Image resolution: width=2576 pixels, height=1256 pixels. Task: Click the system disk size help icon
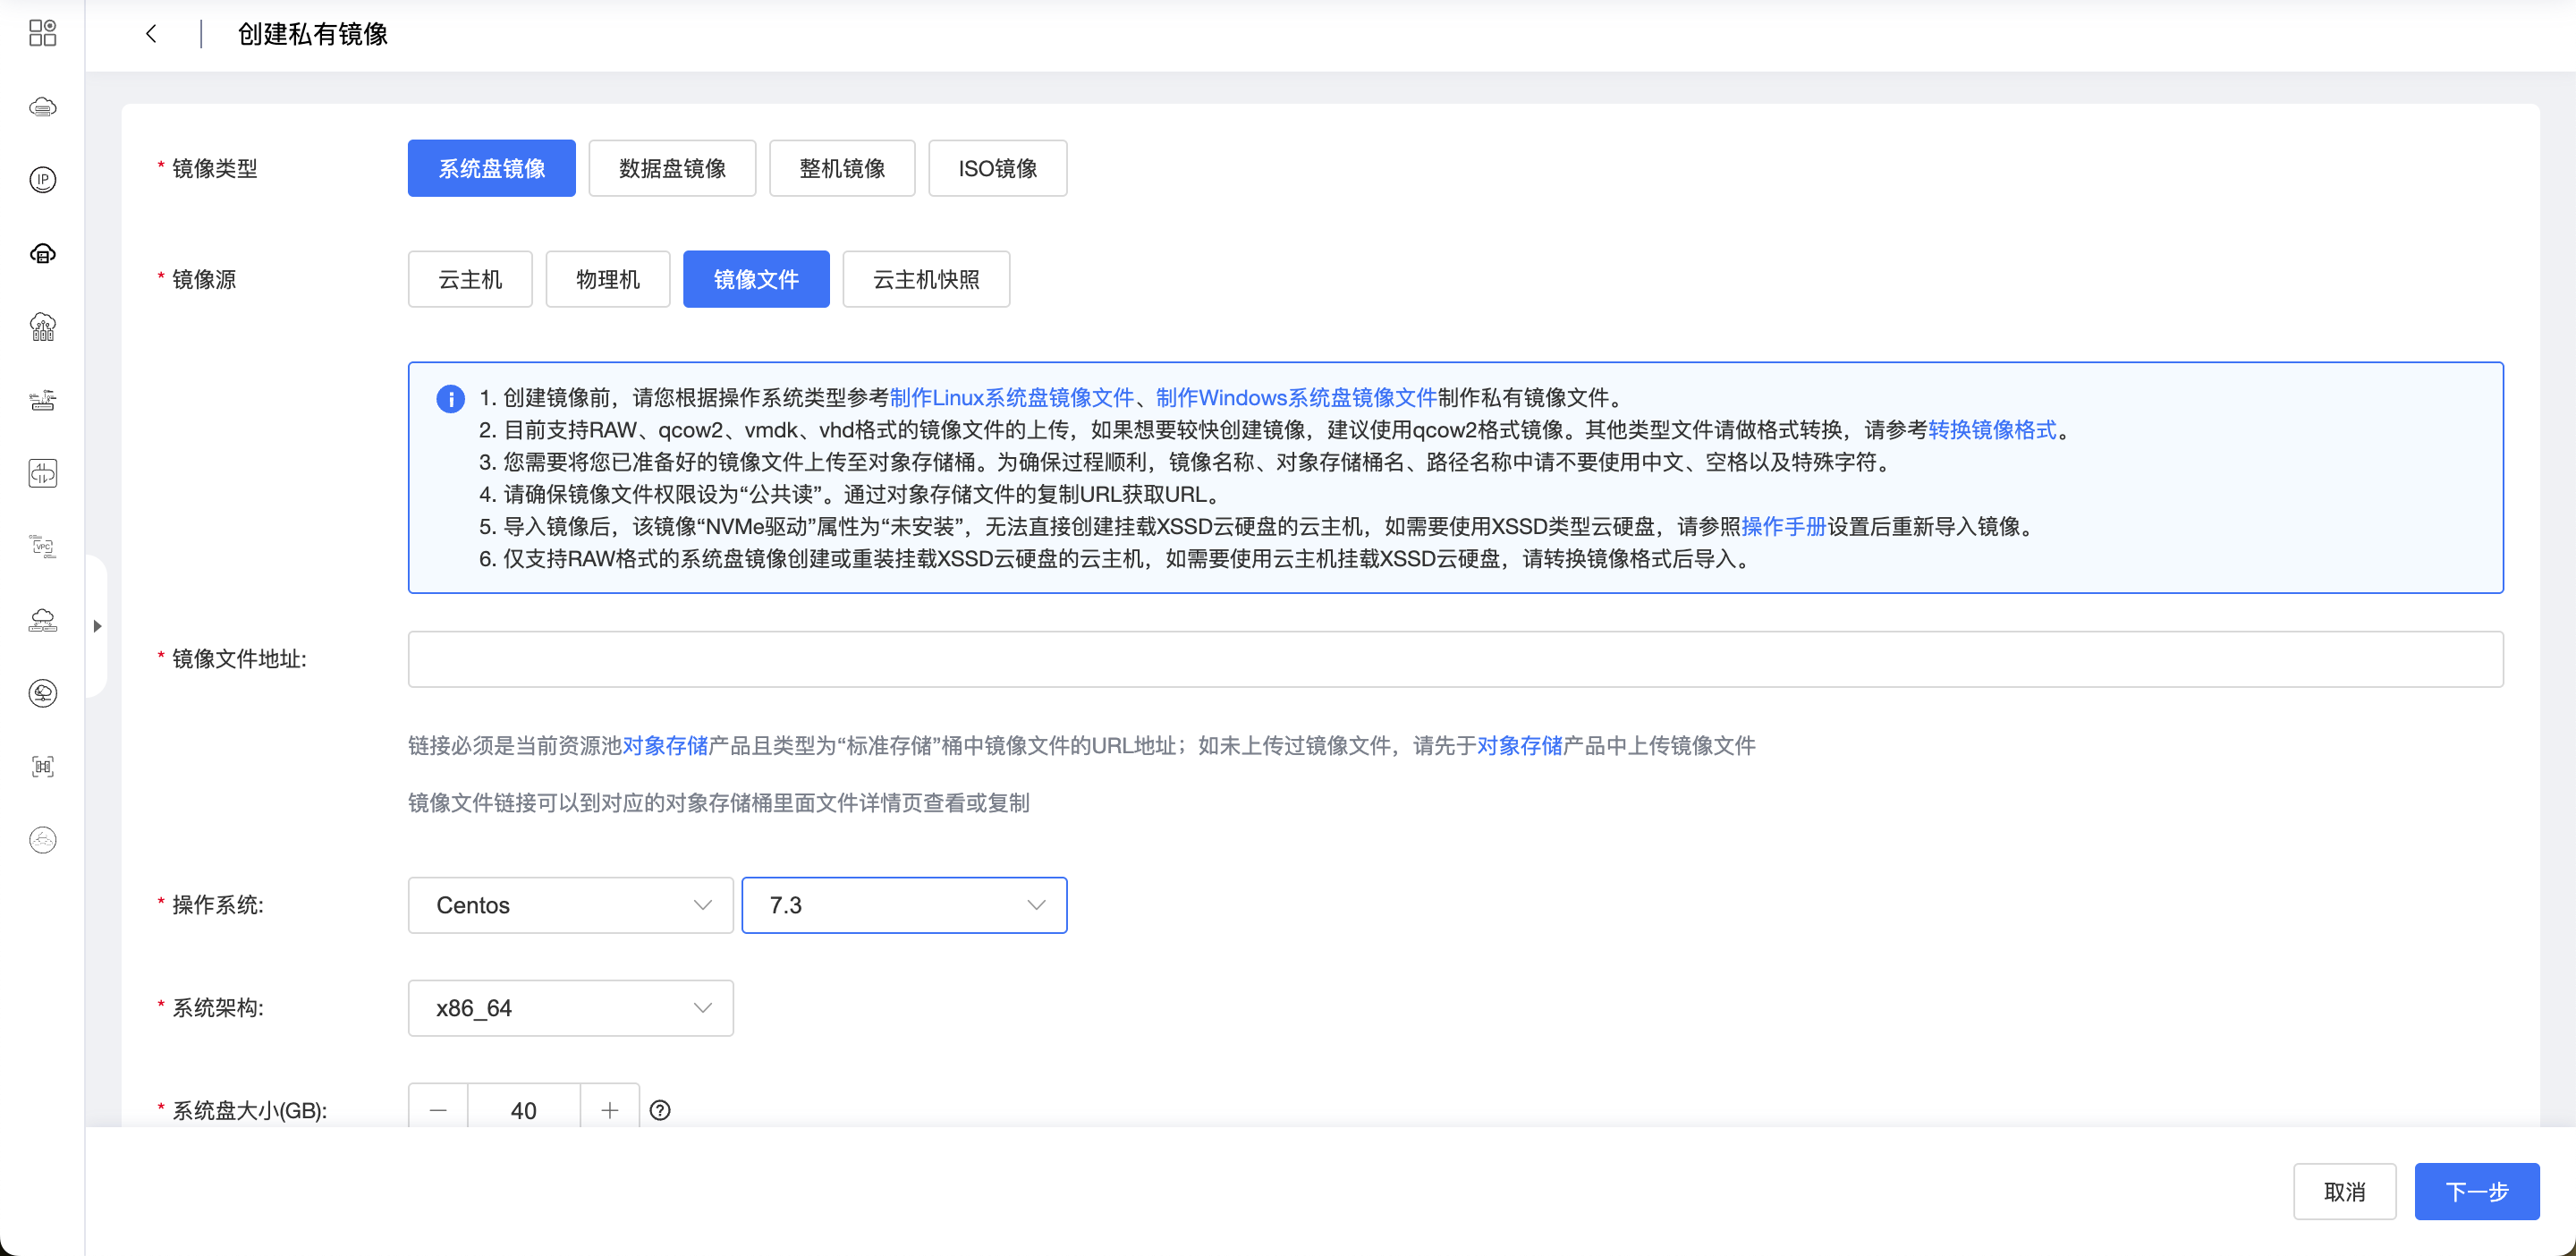[660, 1110]
